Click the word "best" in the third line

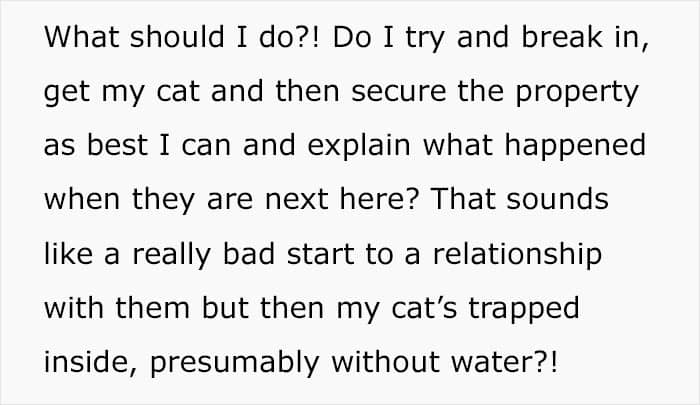117,145
